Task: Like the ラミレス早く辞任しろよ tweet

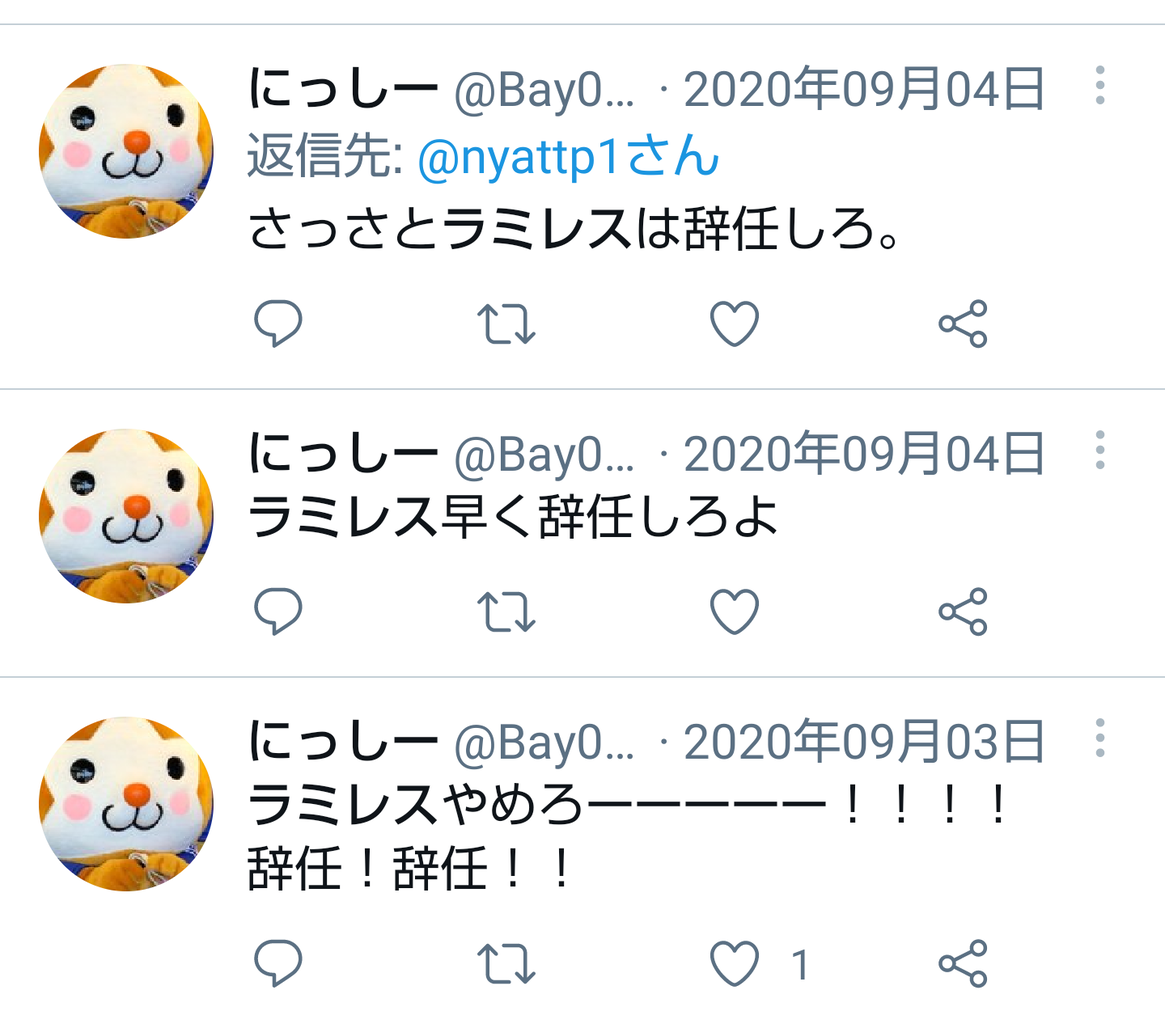Action: tap(735, 611)
